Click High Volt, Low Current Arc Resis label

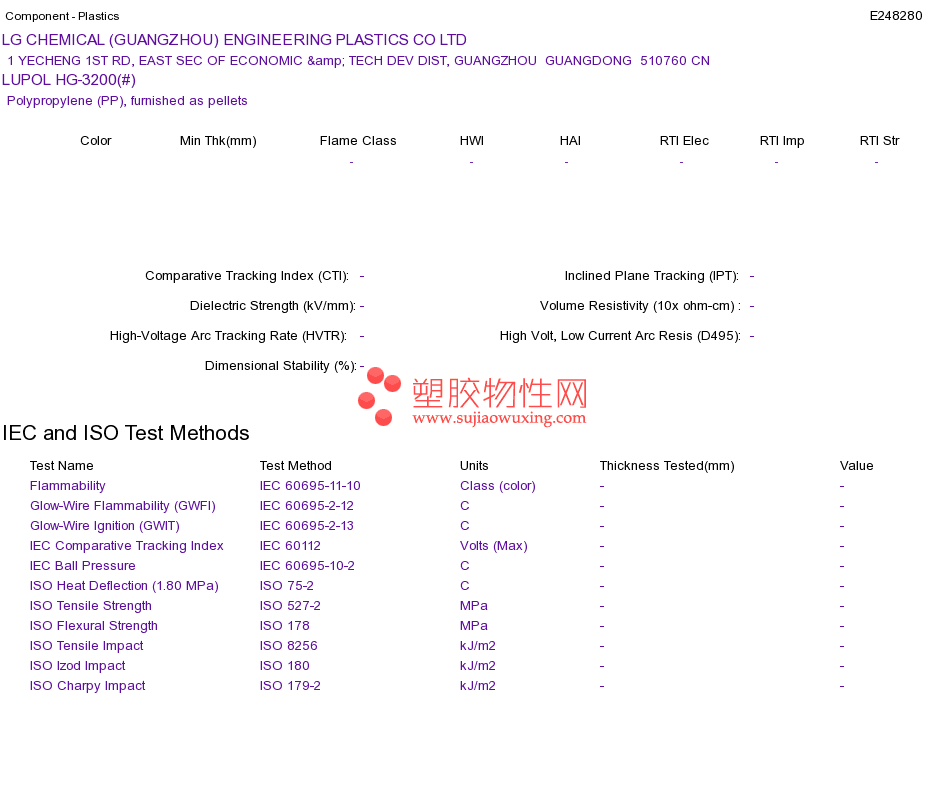pos(620,336)
